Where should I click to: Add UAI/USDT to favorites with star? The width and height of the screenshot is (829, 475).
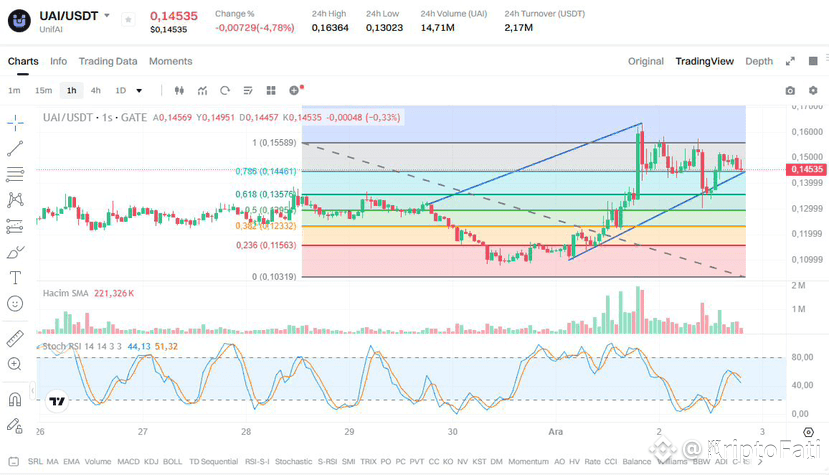click(128, 20)
